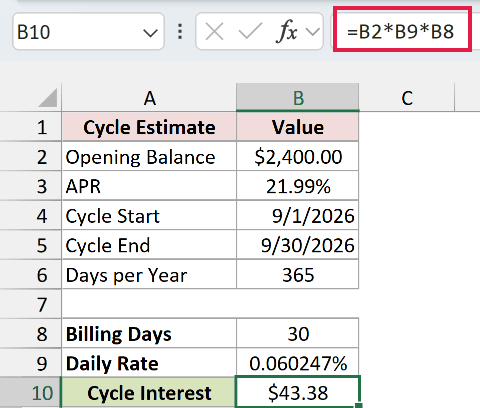This screenshot has width=480, height=408.
Task: Select row 8 header
Action: tap(31, 334)
